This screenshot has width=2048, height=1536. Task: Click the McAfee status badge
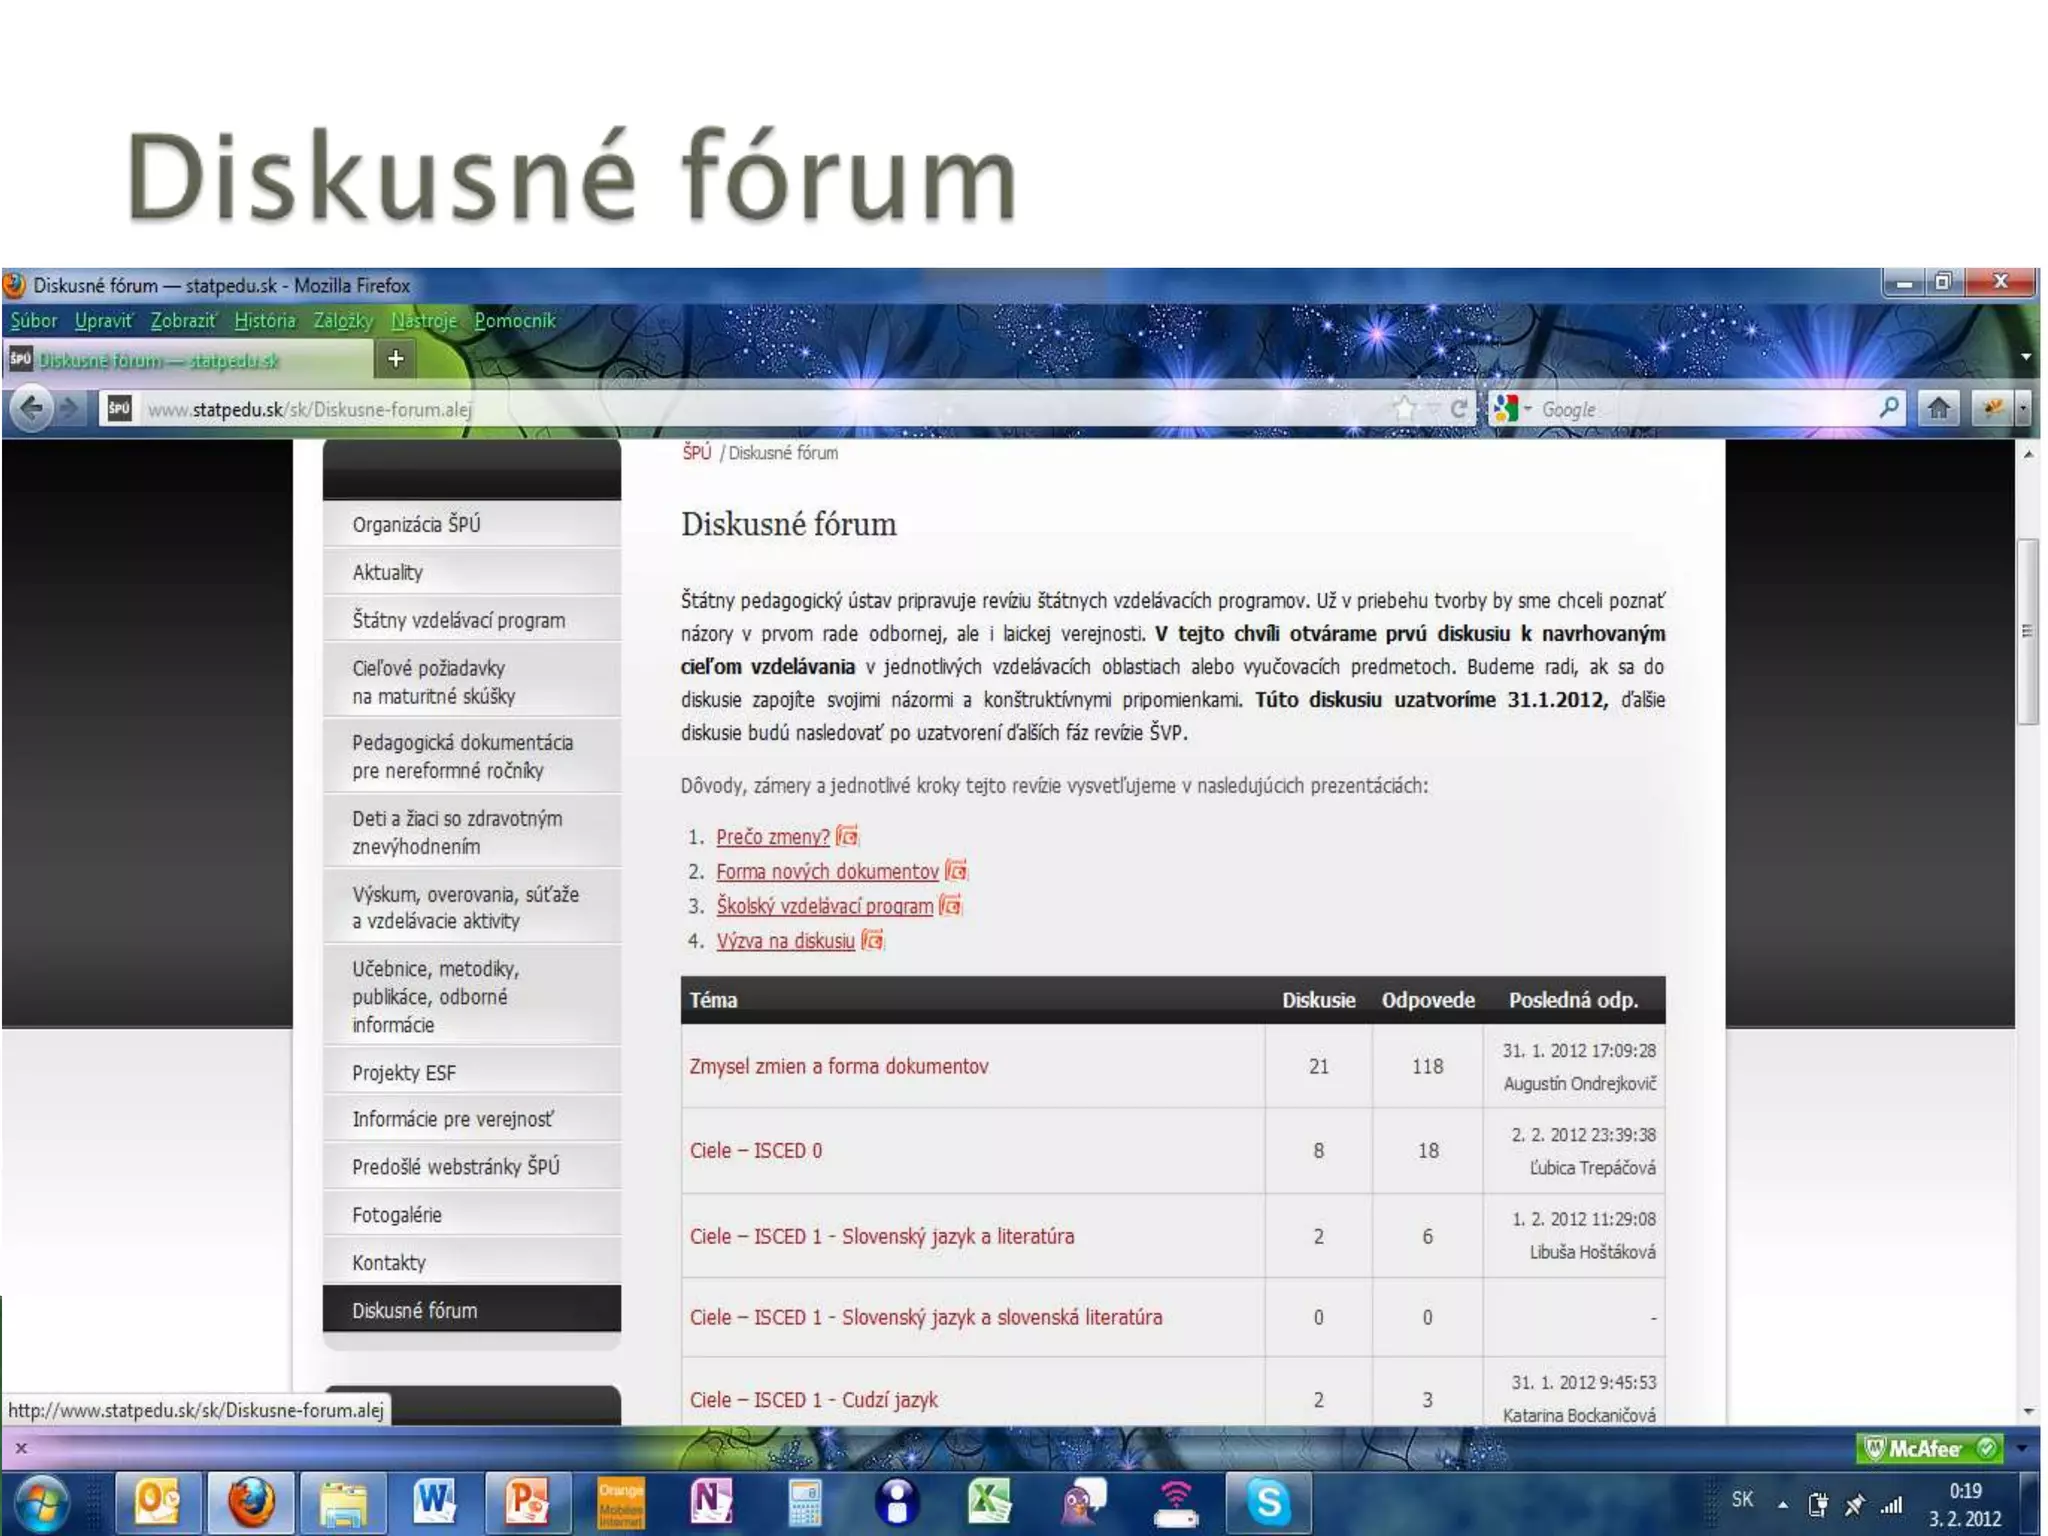pyautogui.click(x=1929, y=1448)
